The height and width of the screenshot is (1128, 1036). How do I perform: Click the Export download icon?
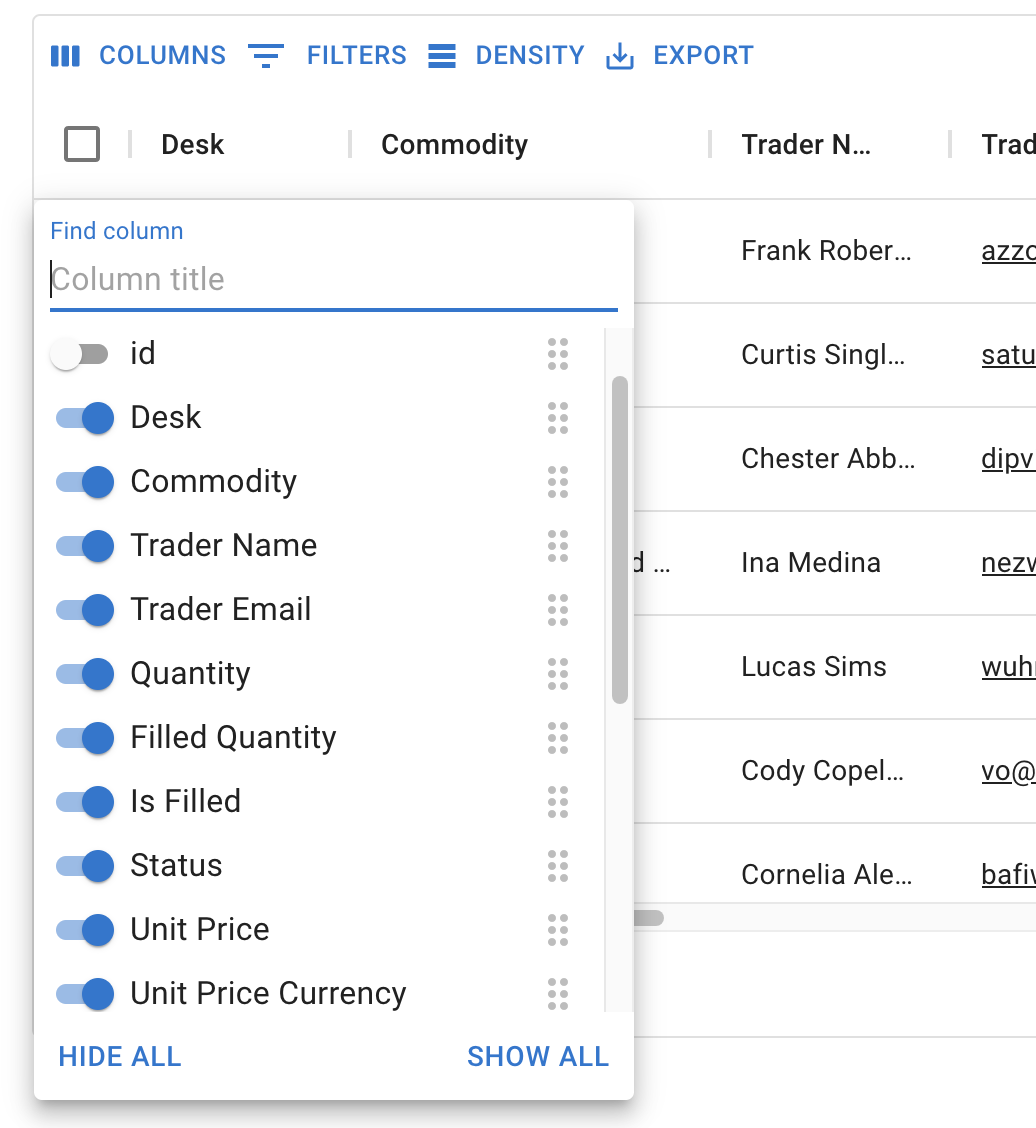(620, 56)
